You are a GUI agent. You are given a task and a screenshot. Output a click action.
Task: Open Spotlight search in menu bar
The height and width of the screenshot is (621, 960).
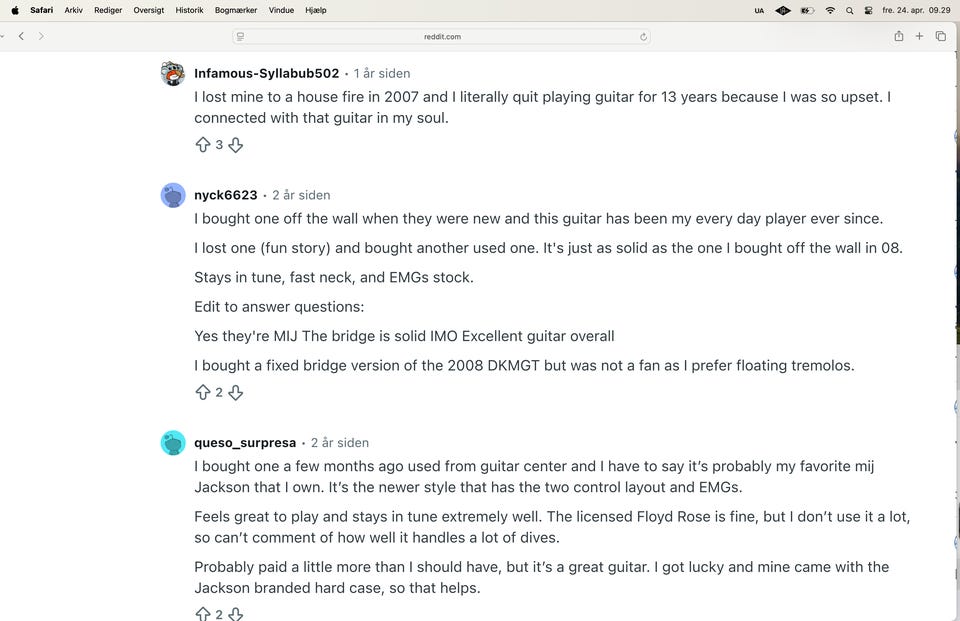pyautogui.click(x=850, y=10)
